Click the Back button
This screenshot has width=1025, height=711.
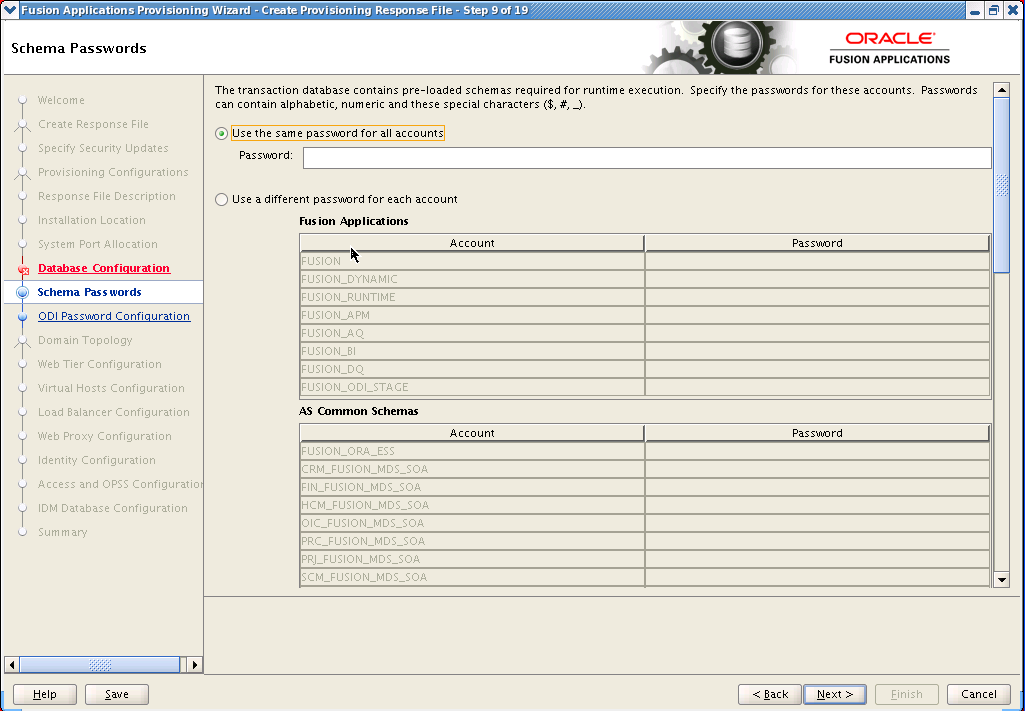coord(769,694)
